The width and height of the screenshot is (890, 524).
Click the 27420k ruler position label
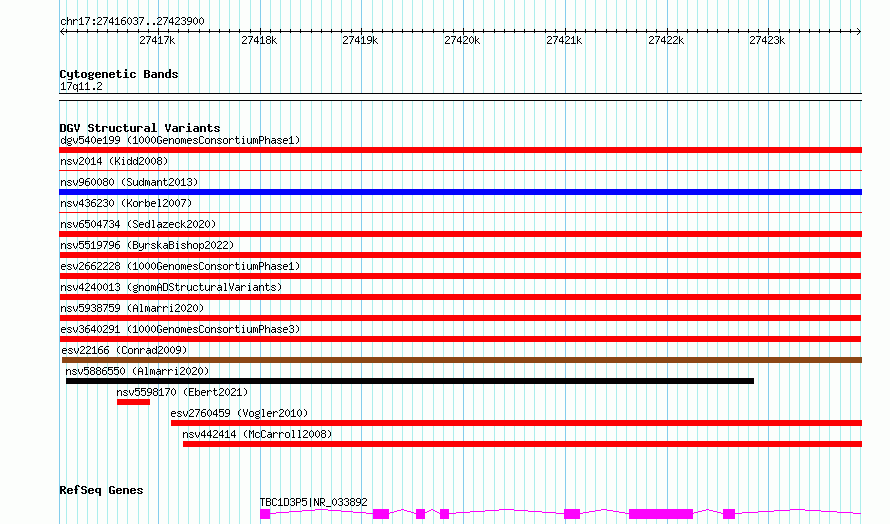pyautogui.click(x=461, y=41)
